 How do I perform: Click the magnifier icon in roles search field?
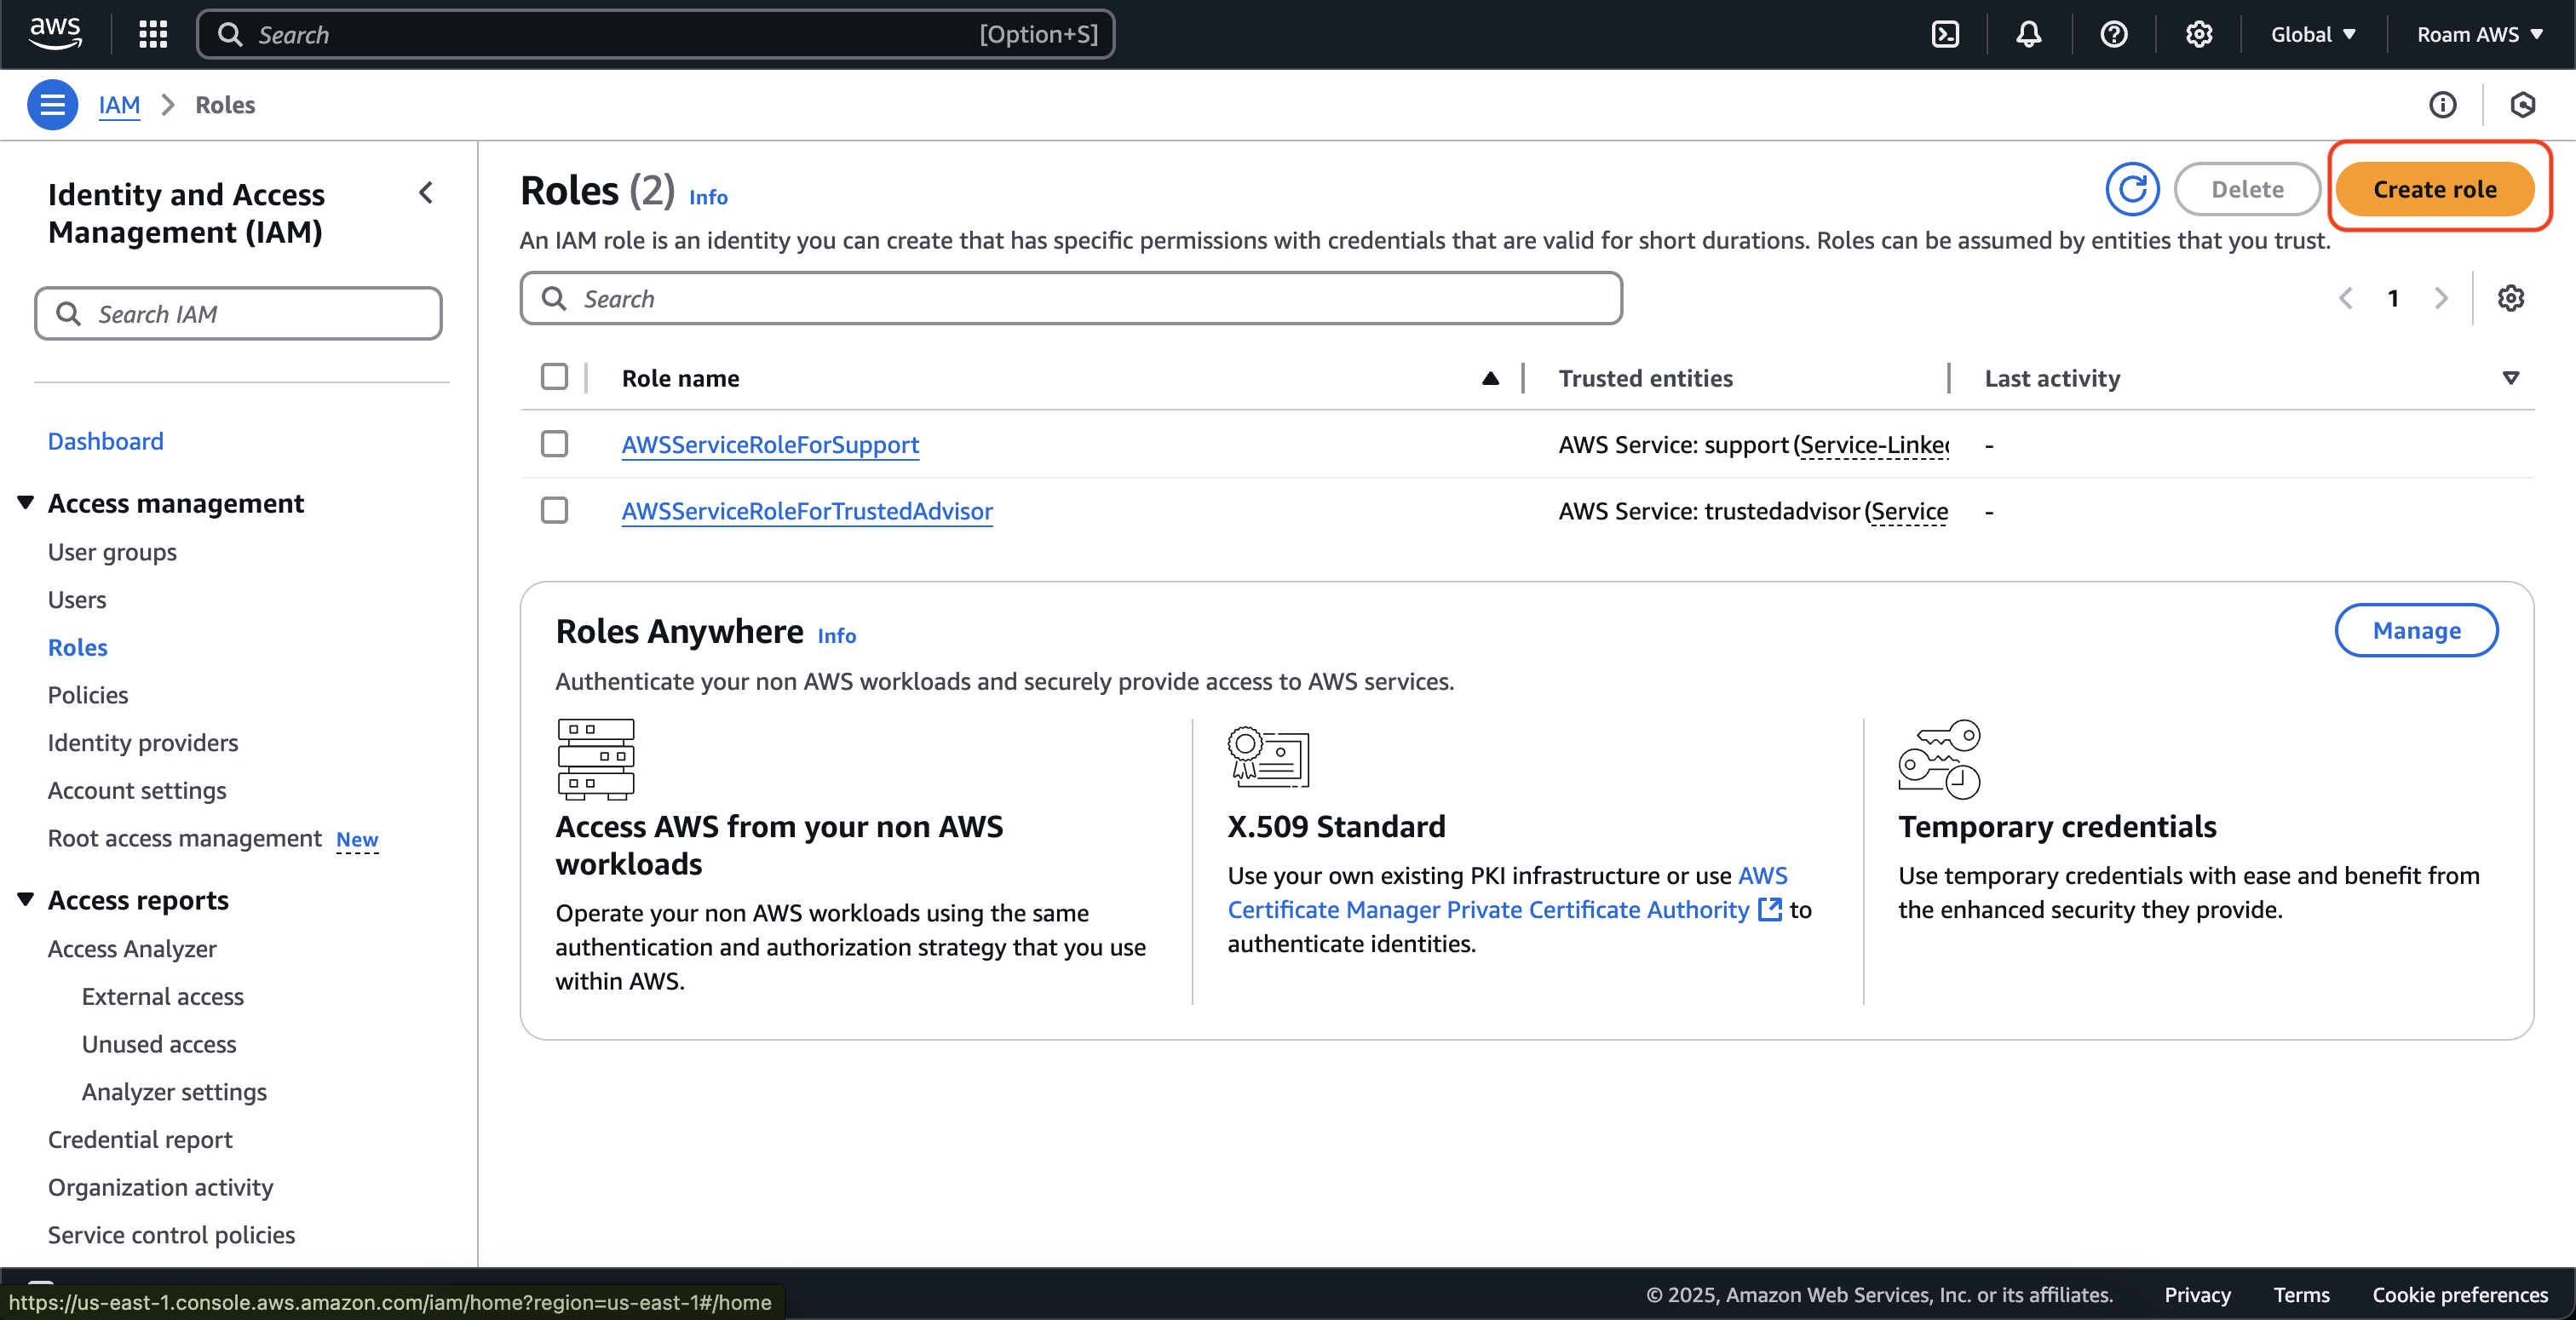pyautogui.click(x=553, y=298)
